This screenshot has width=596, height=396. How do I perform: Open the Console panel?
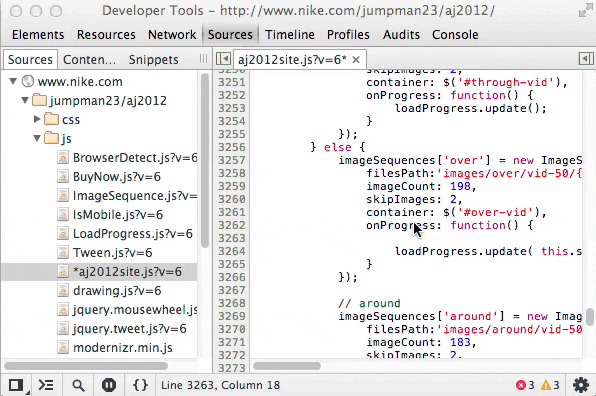[455, 35]
